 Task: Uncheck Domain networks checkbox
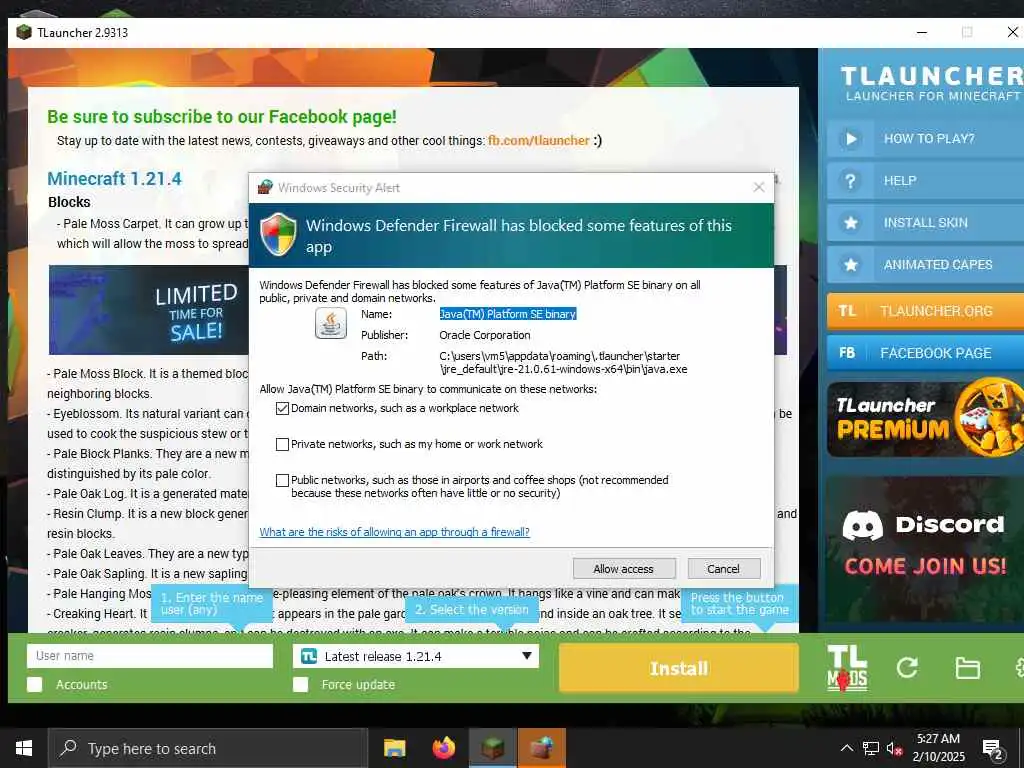tap(282, 409)
